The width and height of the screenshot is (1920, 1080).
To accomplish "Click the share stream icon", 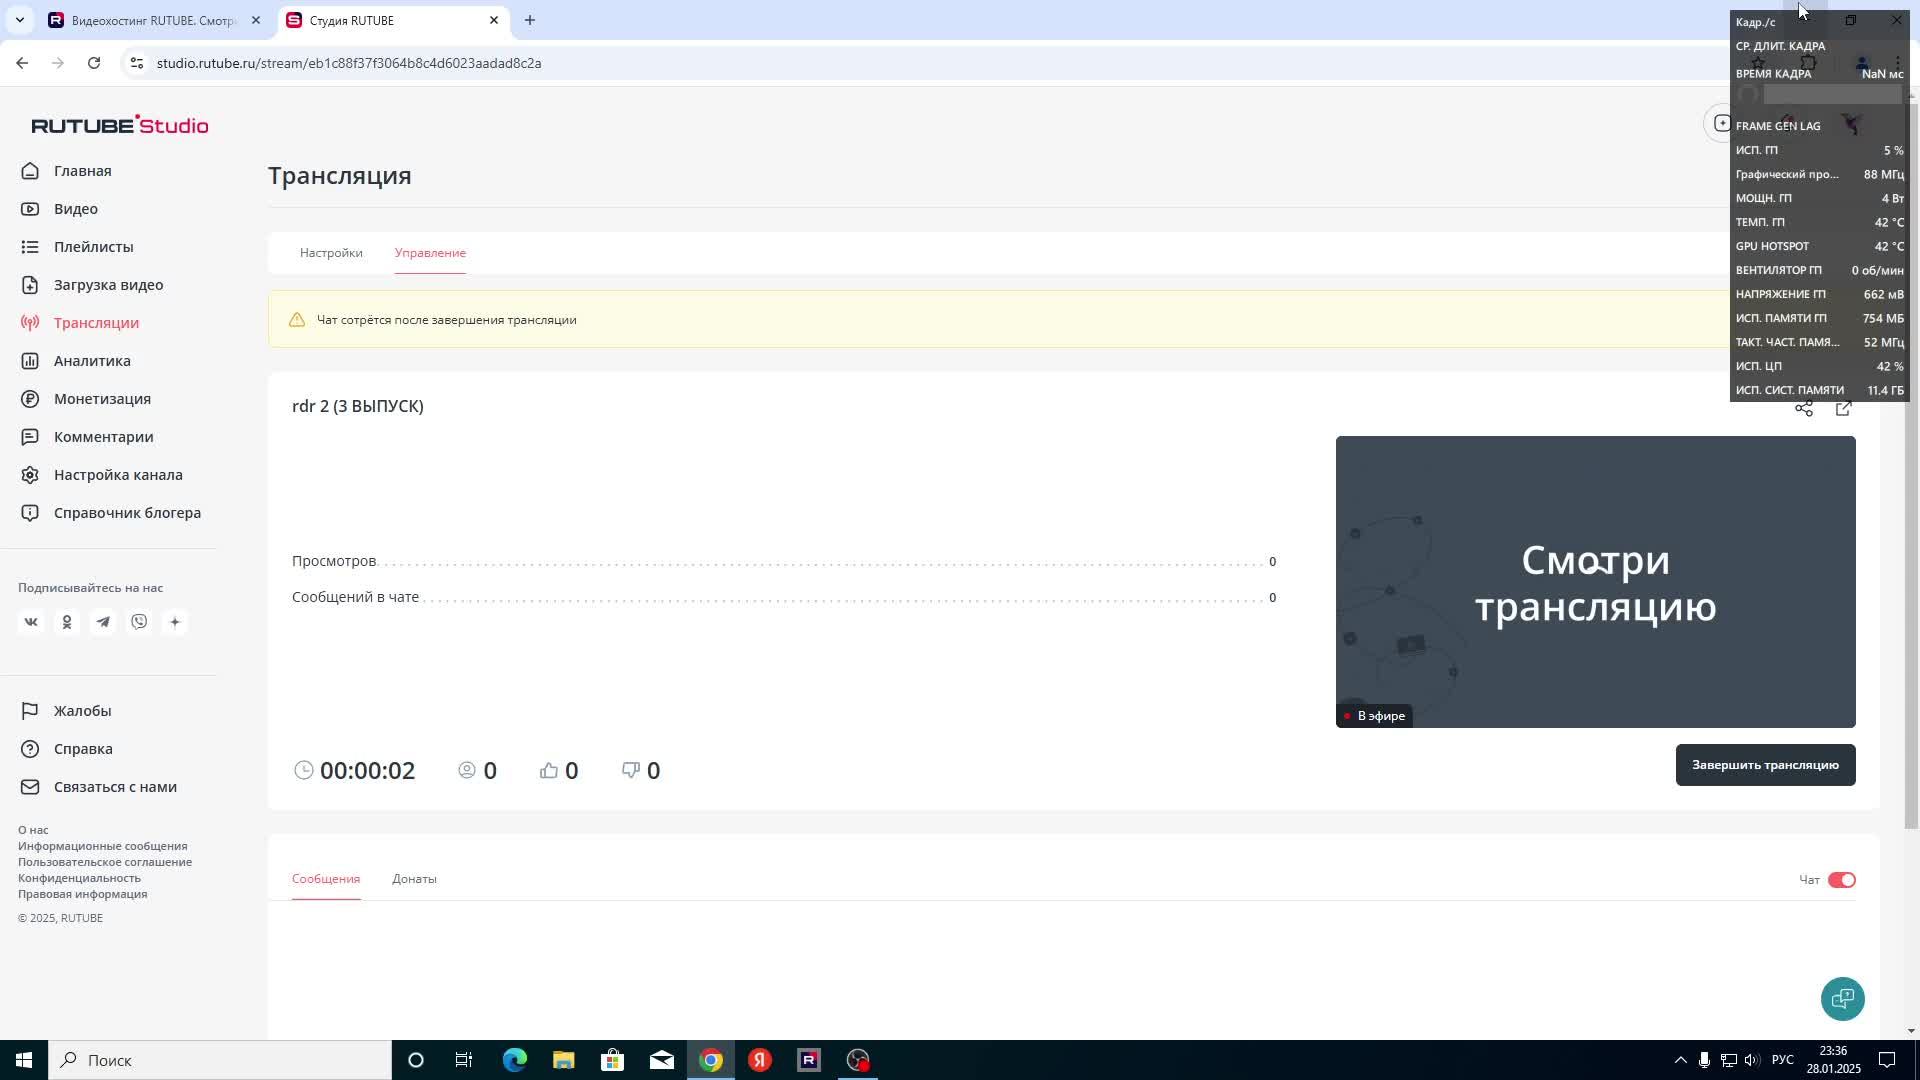I will tap(1803, 409).
